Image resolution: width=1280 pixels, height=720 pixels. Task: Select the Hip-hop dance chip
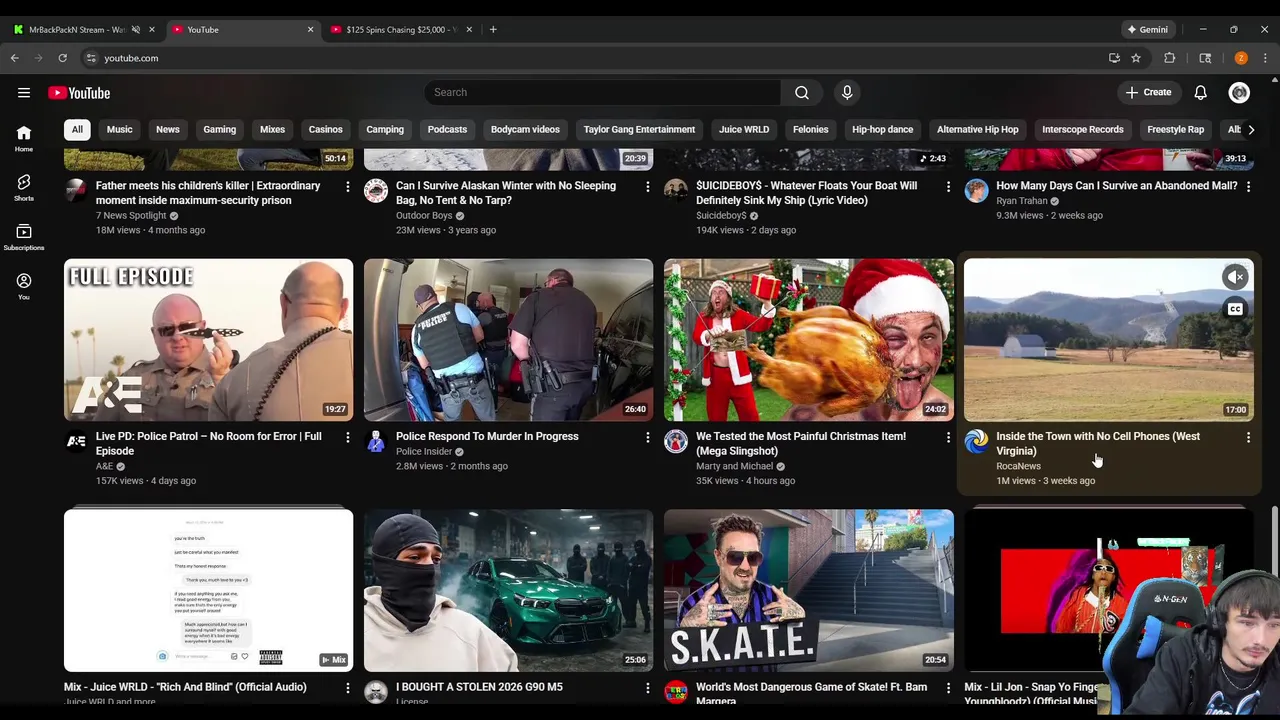tap(882, 129)
